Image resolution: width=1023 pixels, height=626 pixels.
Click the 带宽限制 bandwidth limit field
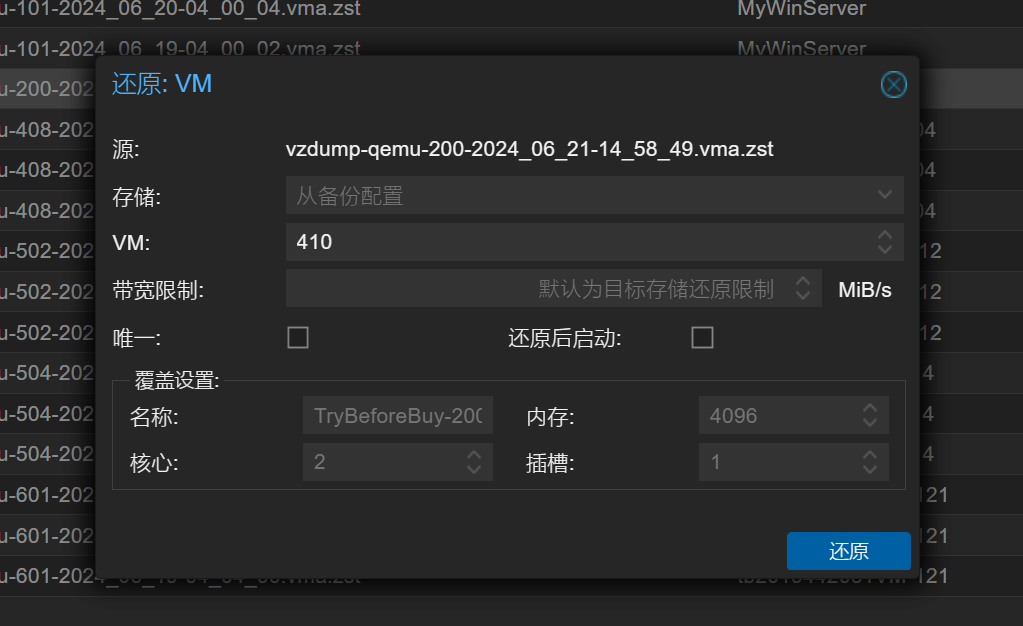pyautogui.click(x=553, y=289)
